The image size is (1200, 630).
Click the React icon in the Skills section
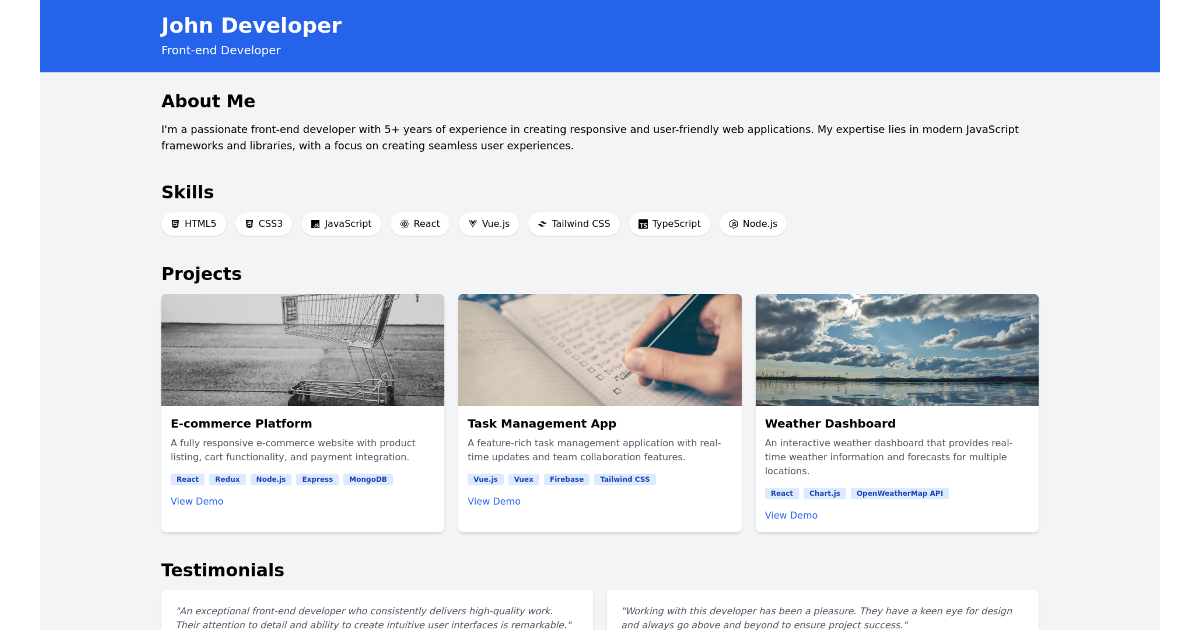403,223
